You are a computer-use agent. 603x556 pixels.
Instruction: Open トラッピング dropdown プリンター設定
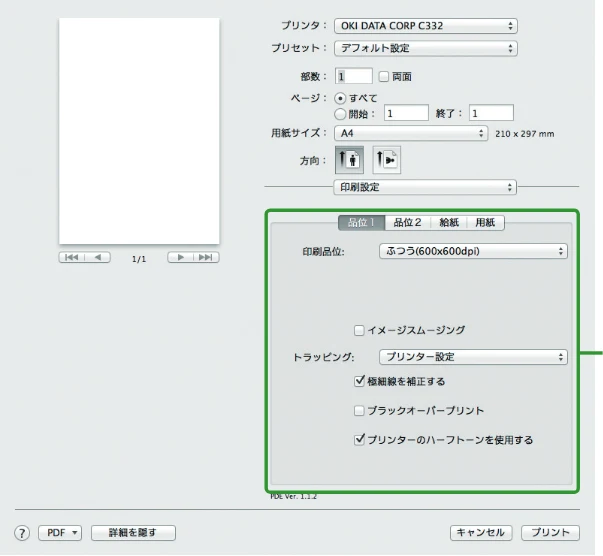[x=473, y=357]
